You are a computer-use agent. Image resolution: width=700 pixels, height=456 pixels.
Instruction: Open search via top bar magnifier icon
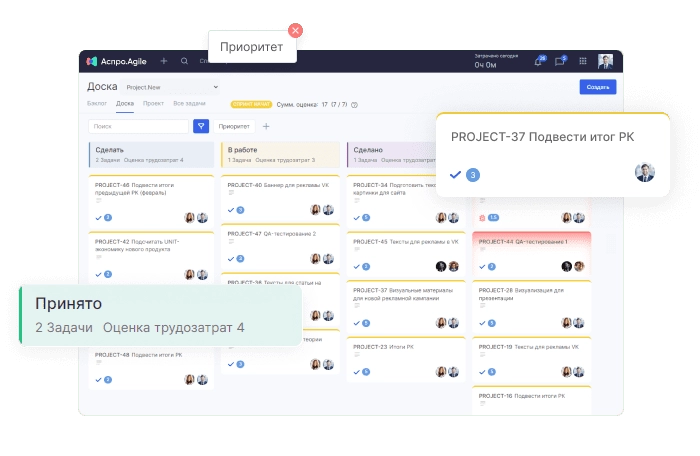185,61
